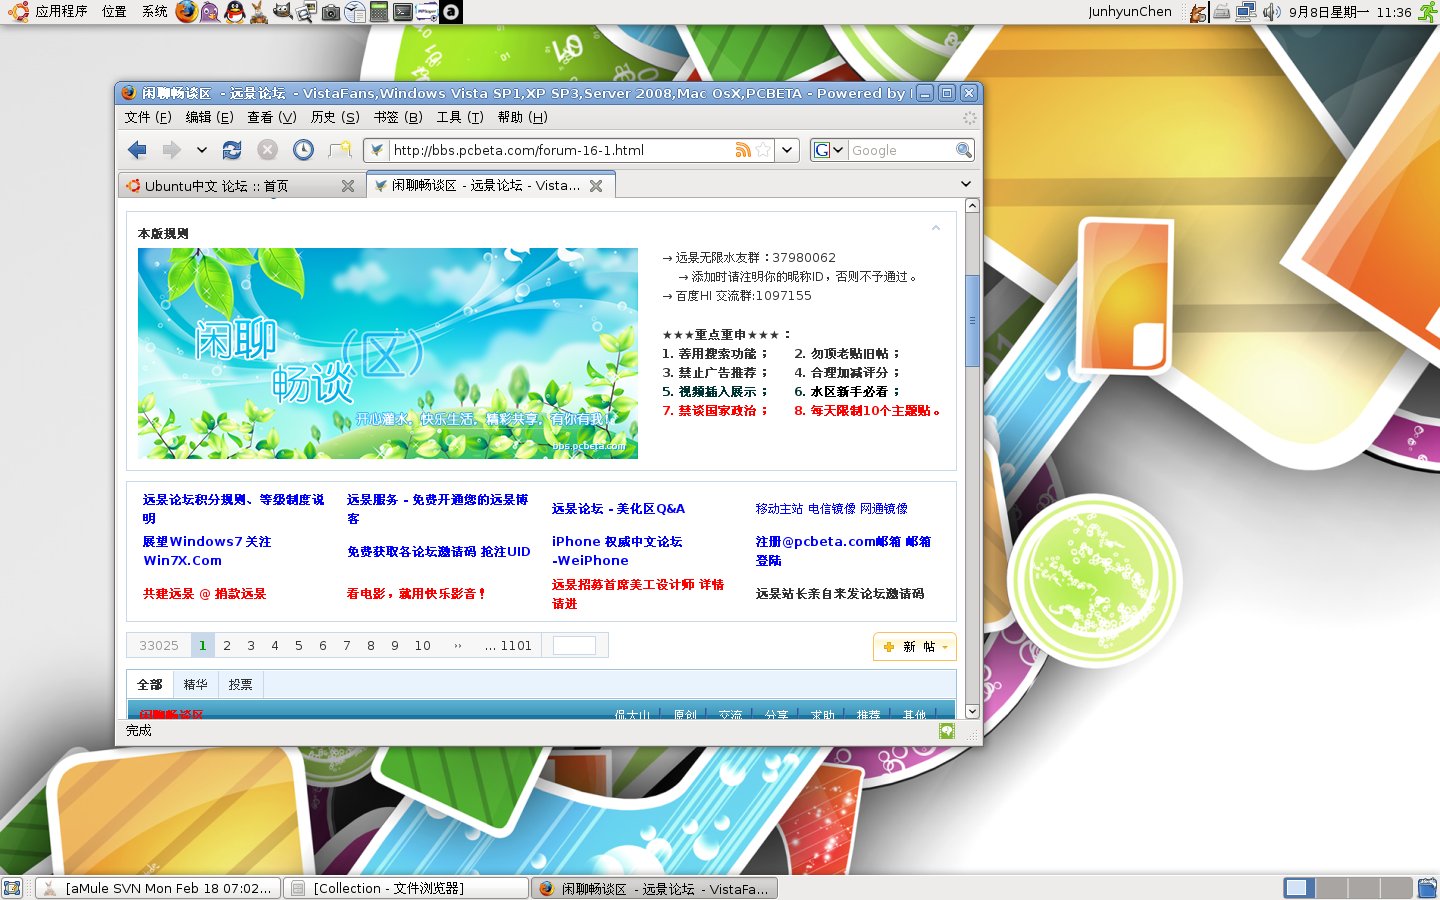
Task: Open the Trash on the bottom panel
Action: [x=1427, y=888]
